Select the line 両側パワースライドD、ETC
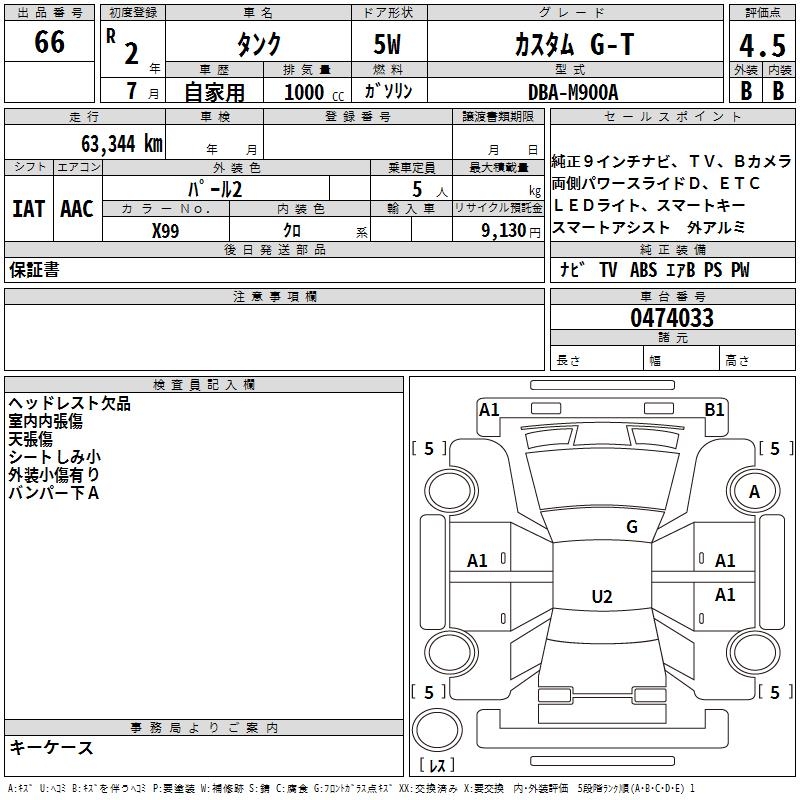Image resolution: width=800 pixels, height=800 pixels. point(656,183)
